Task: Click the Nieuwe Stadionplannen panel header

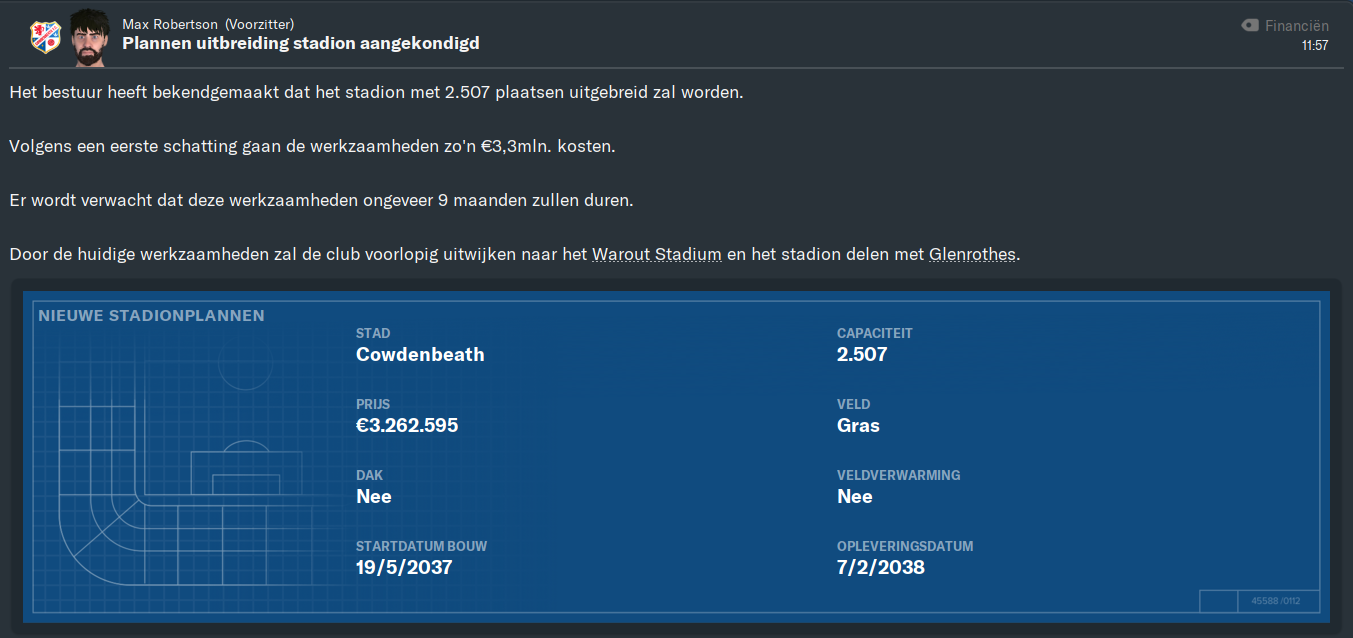Action: coord(151,316)
